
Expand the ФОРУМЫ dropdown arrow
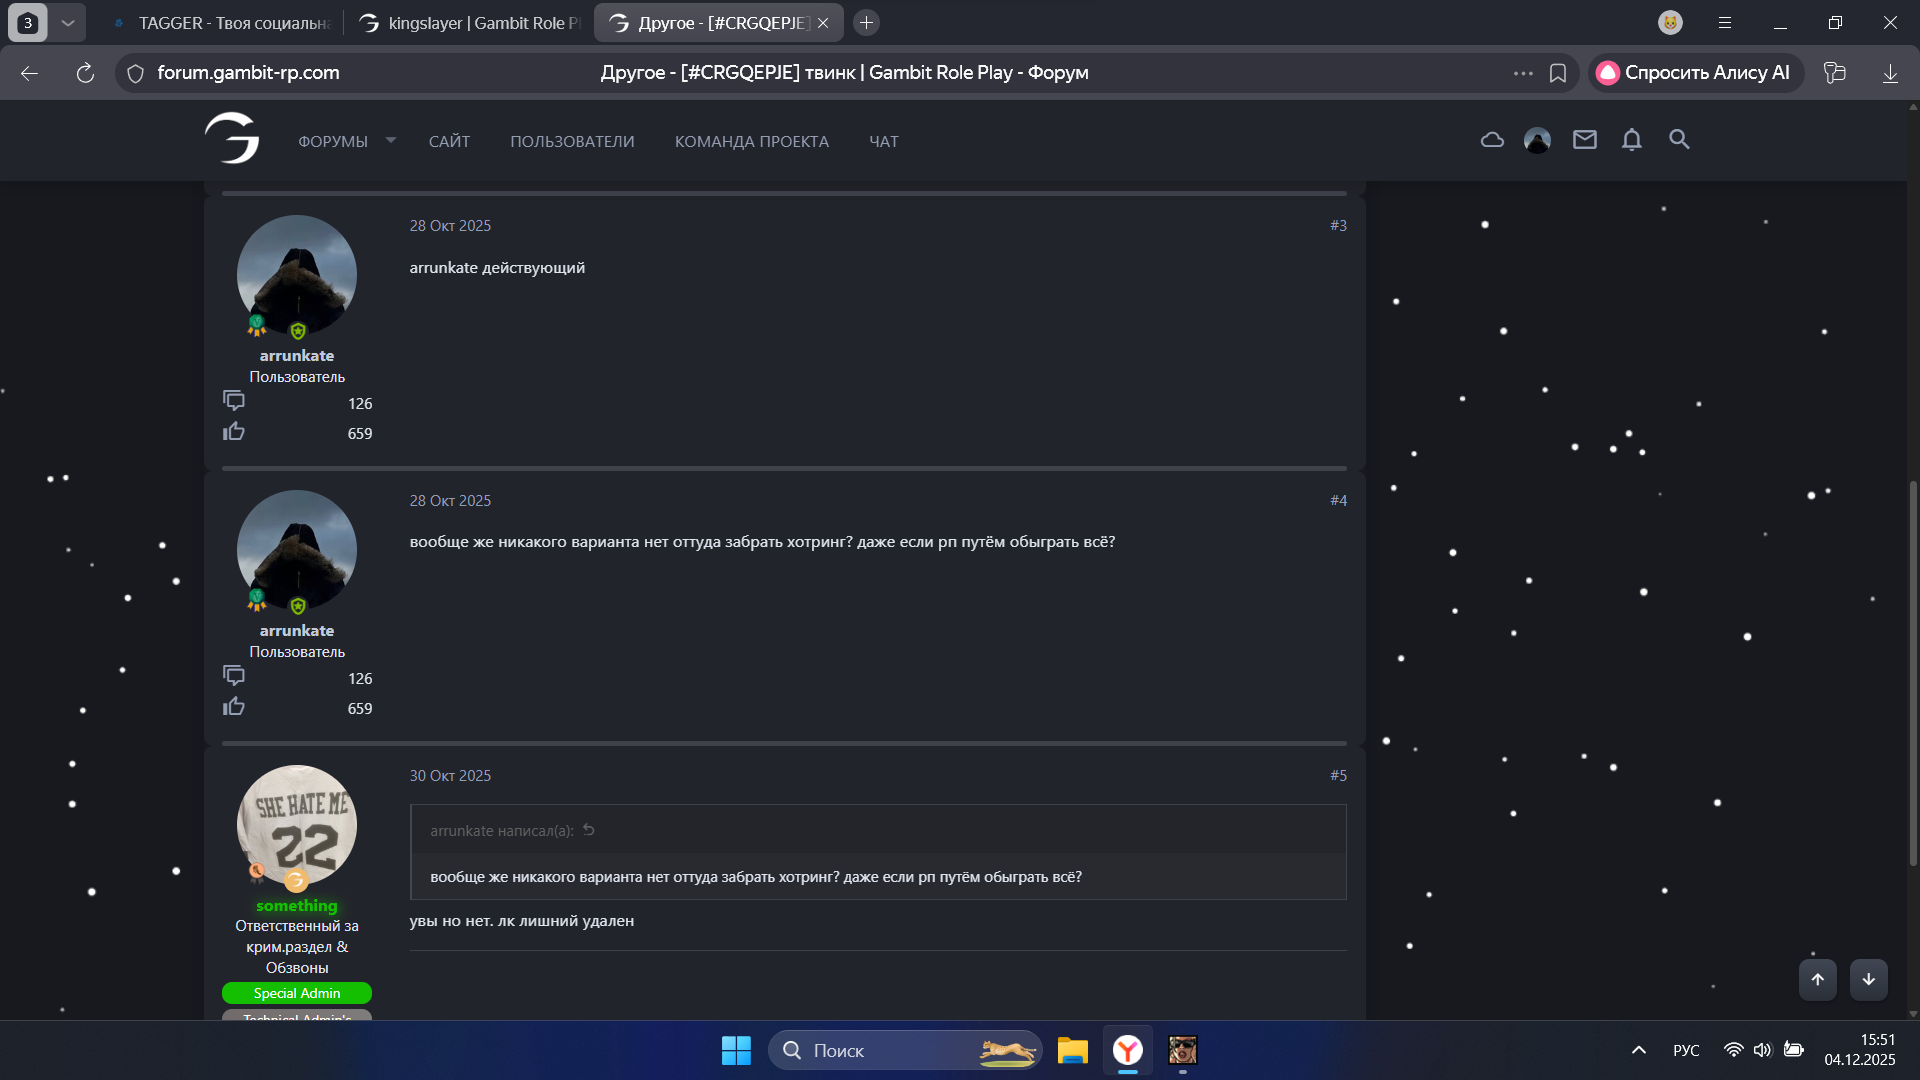pos(391,140)
